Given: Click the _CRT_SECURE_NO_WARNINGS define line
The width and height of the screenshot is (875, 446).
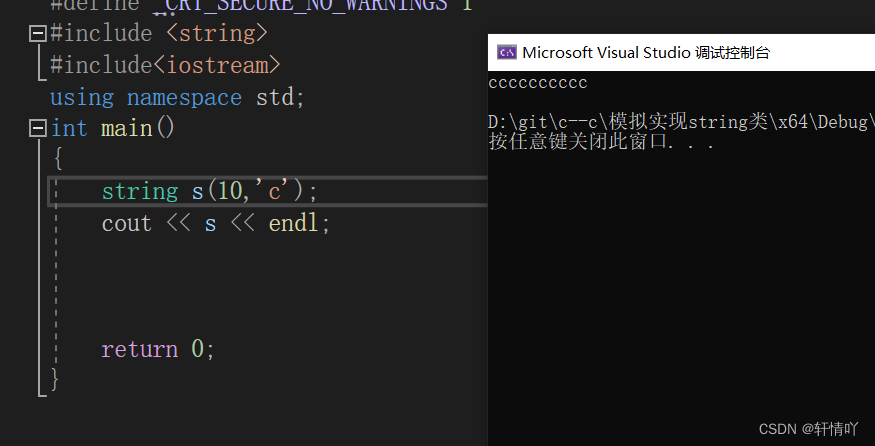Looking at the screenshot, I should tap(261, 5).
